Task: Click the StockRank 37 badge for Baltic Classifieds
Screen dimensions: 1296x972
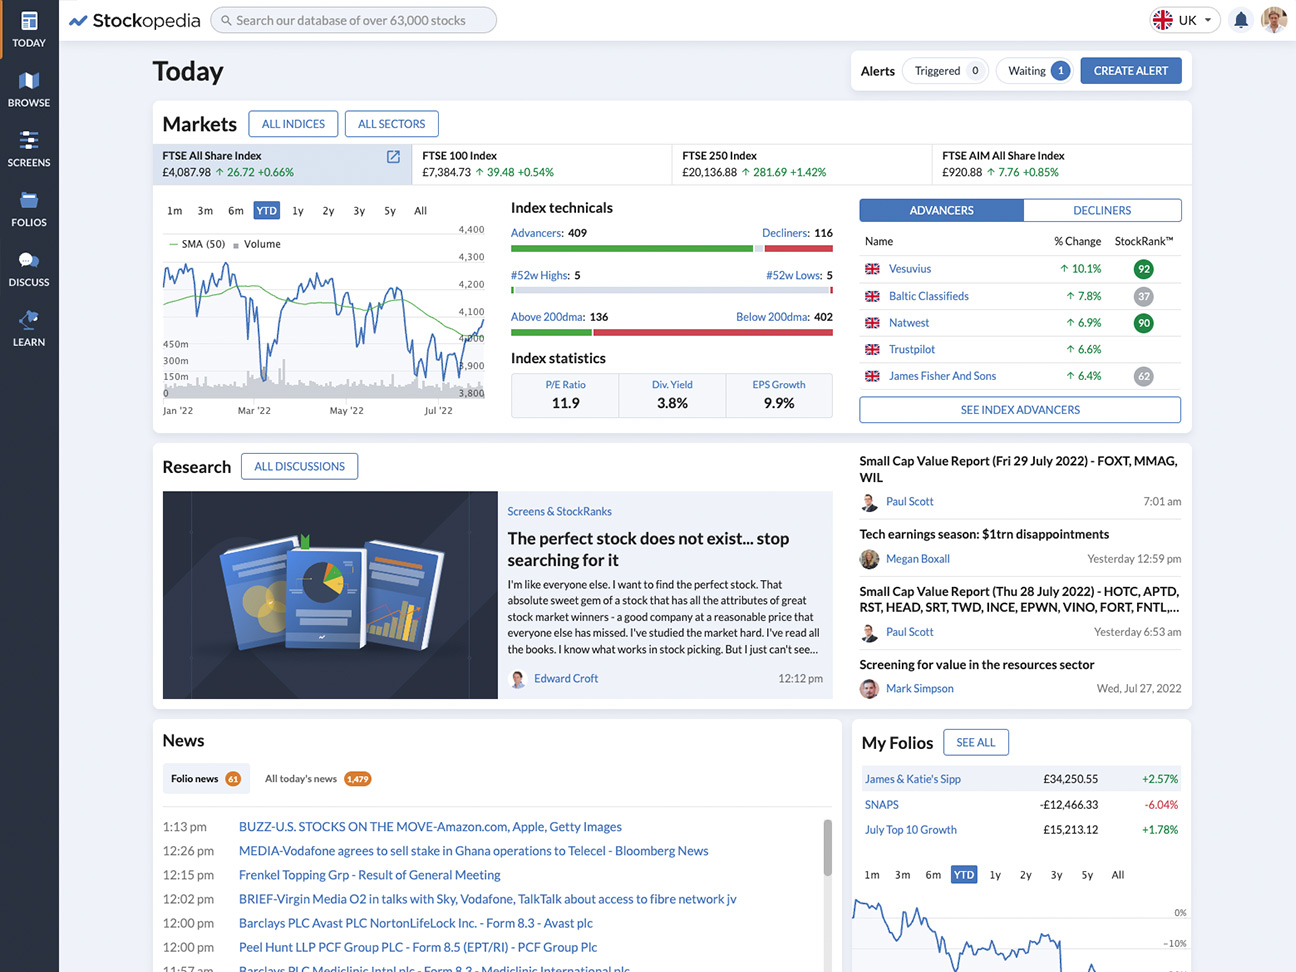Action: coord(1144,296)
